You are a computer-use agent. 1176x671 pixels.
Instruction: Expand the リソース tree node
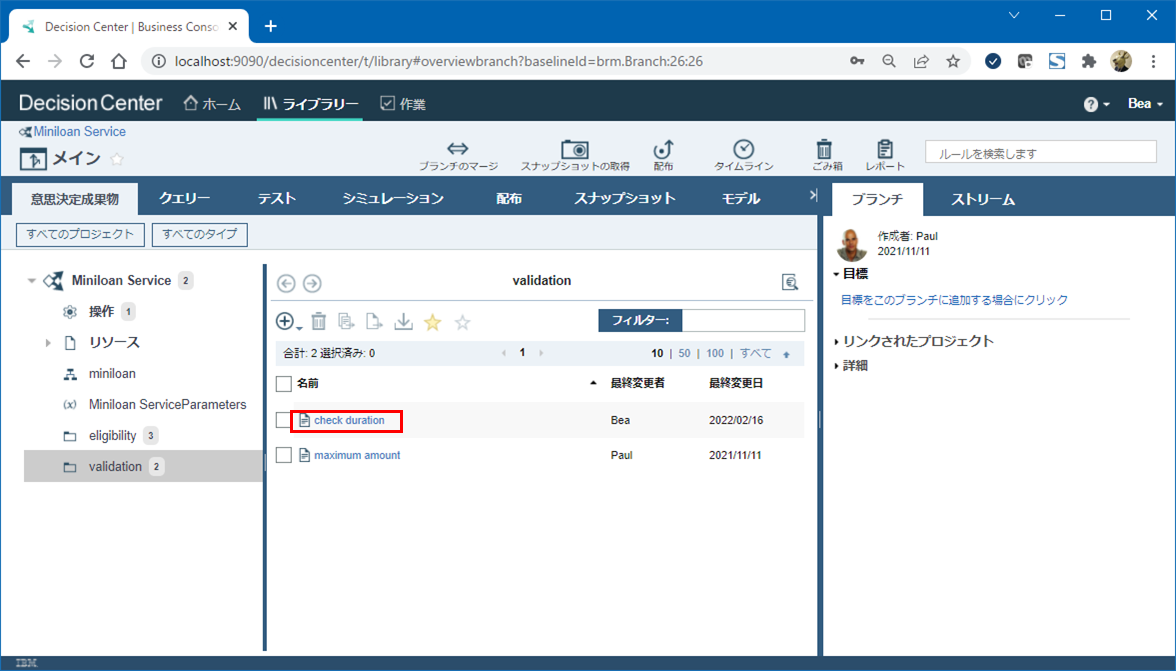coord(48,343)
